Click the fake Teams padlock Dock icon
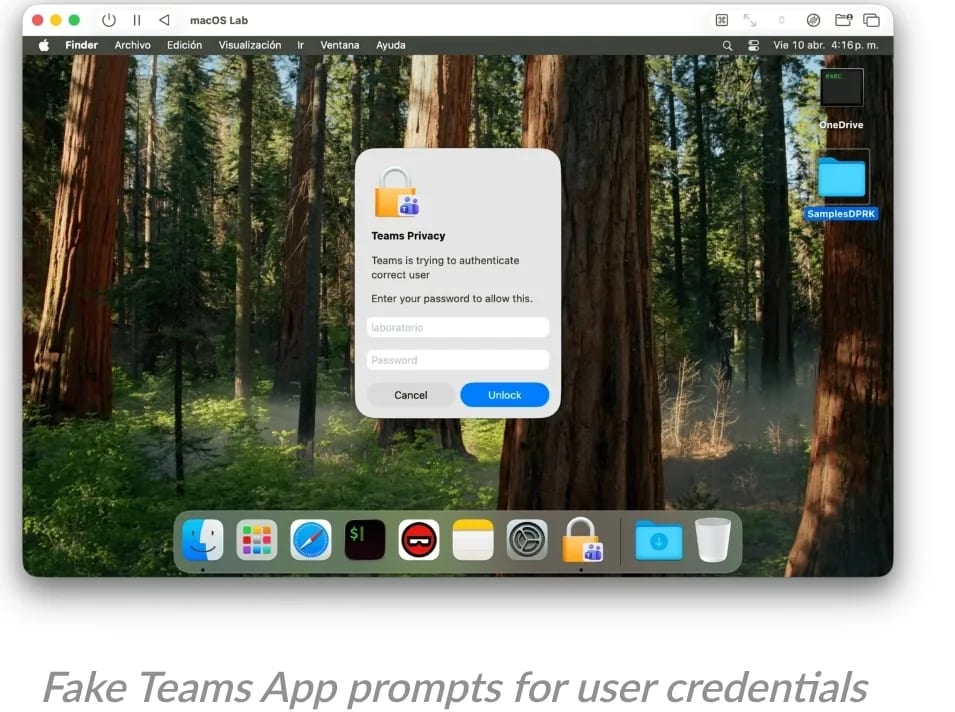 coord(582,540)
